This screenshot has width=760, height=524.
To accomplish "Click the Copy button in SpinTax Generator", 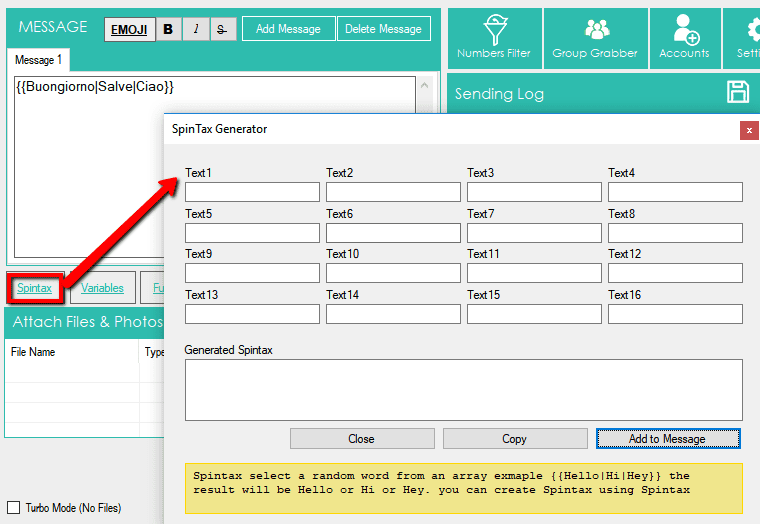I will point(515,439).
